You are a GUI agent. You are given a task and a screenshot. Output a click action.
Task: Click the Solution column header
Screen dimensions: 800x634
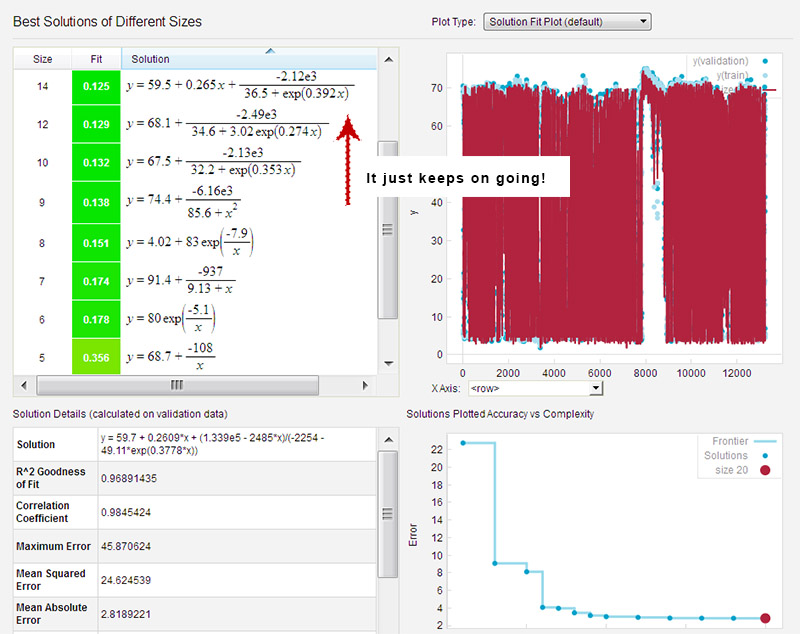248,59
